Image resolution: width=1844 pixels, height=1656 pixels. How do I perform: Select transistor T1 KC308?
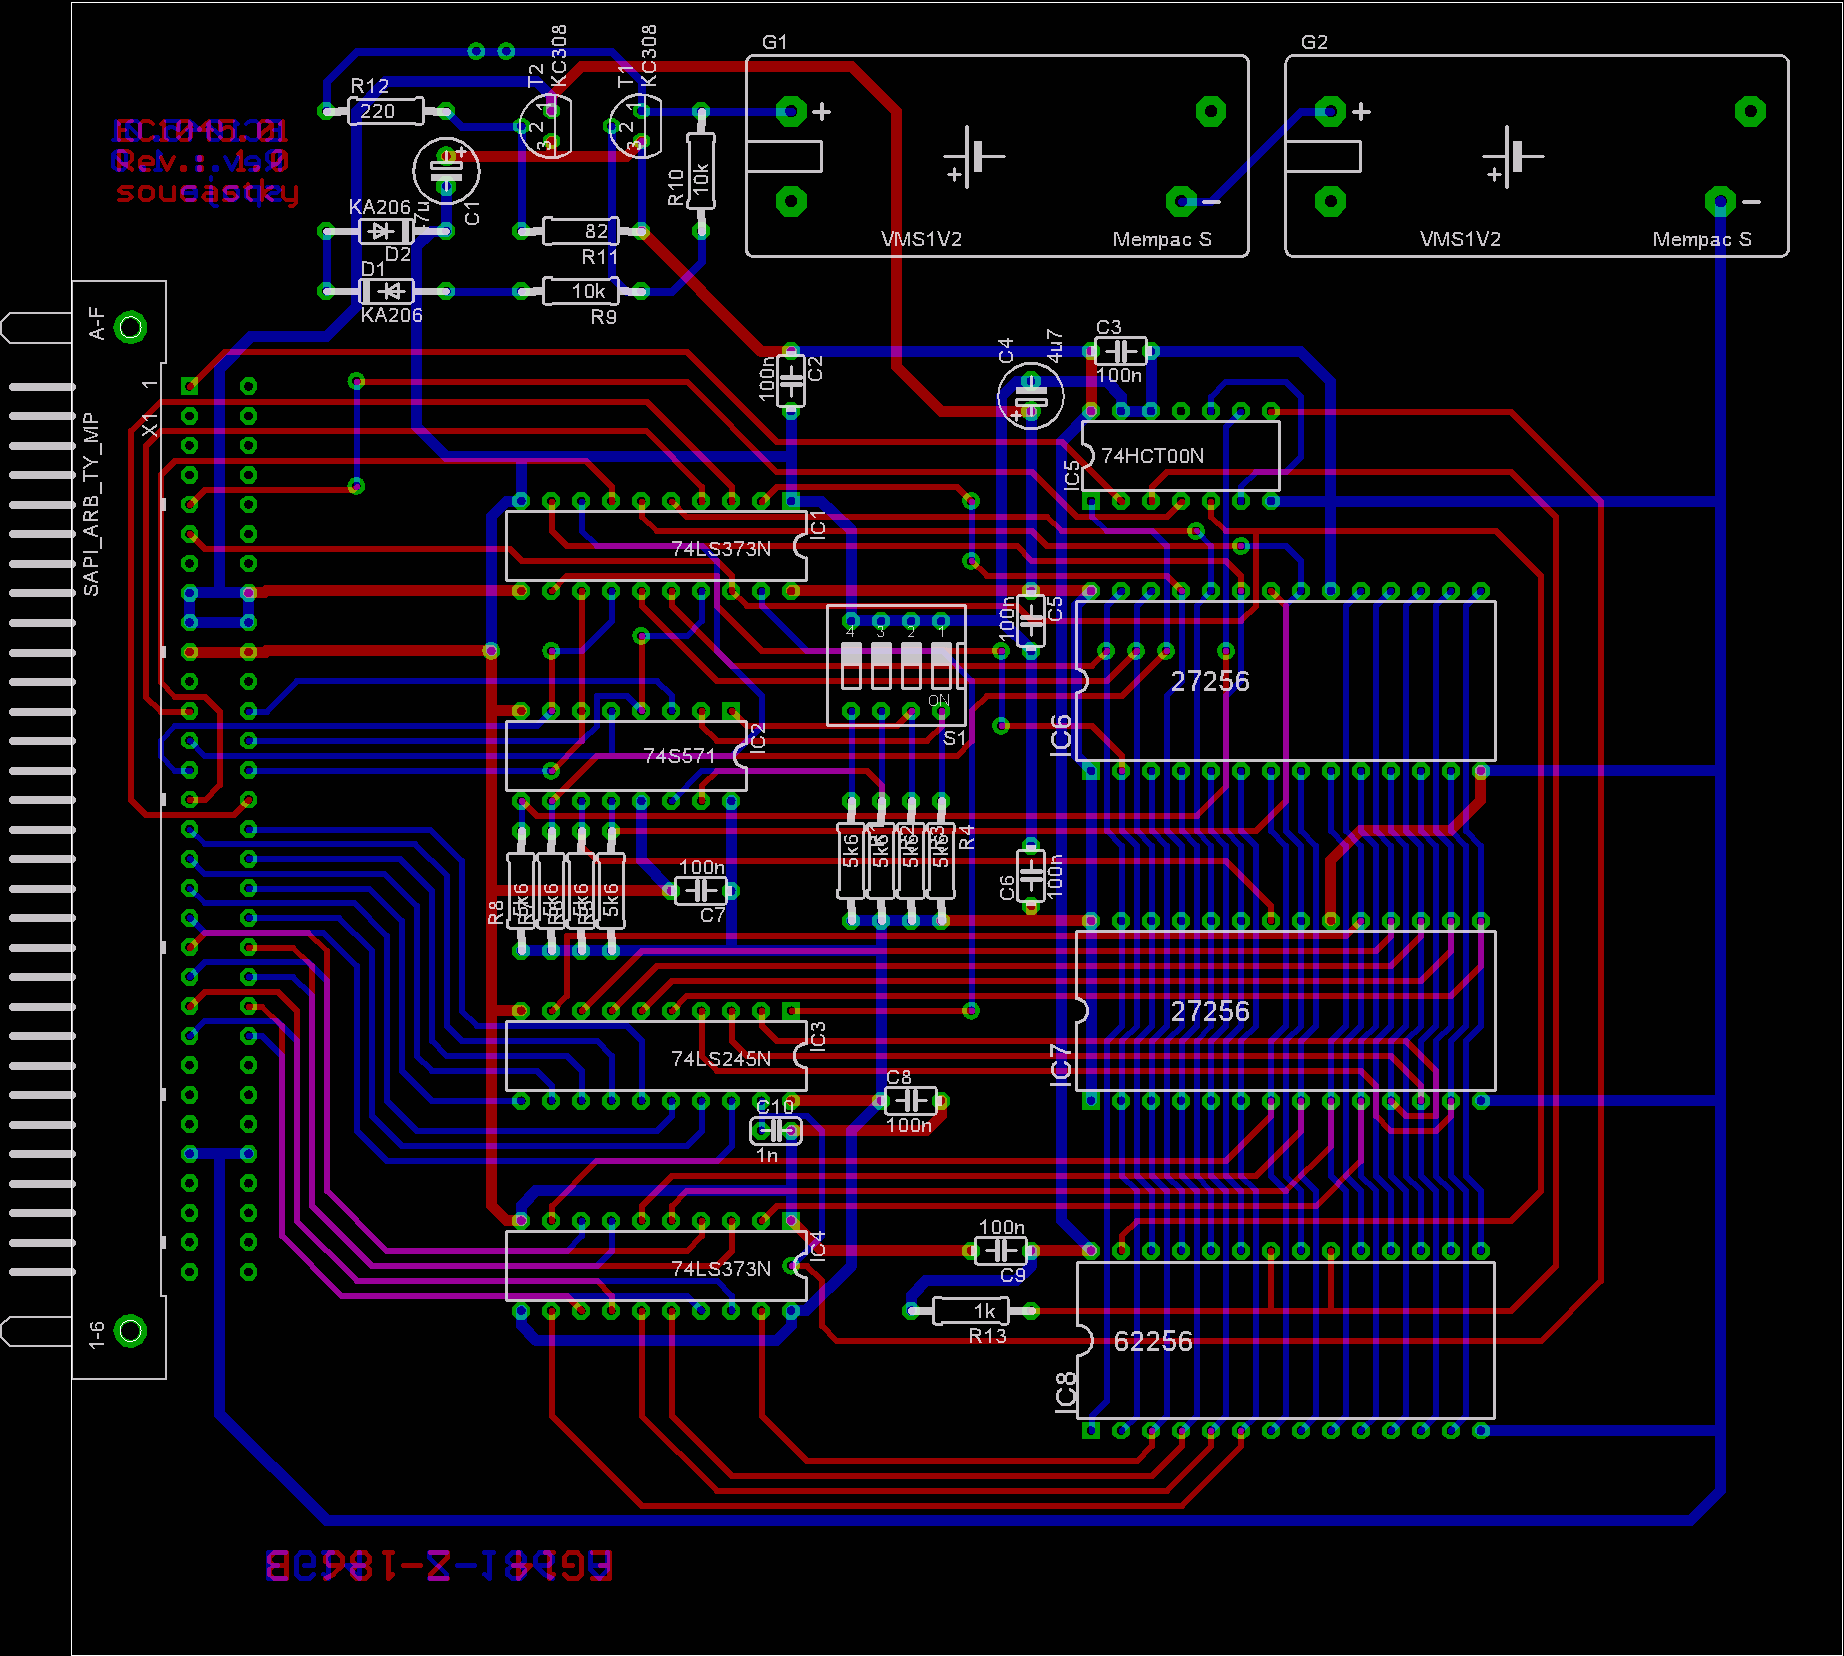click(635, 127)
